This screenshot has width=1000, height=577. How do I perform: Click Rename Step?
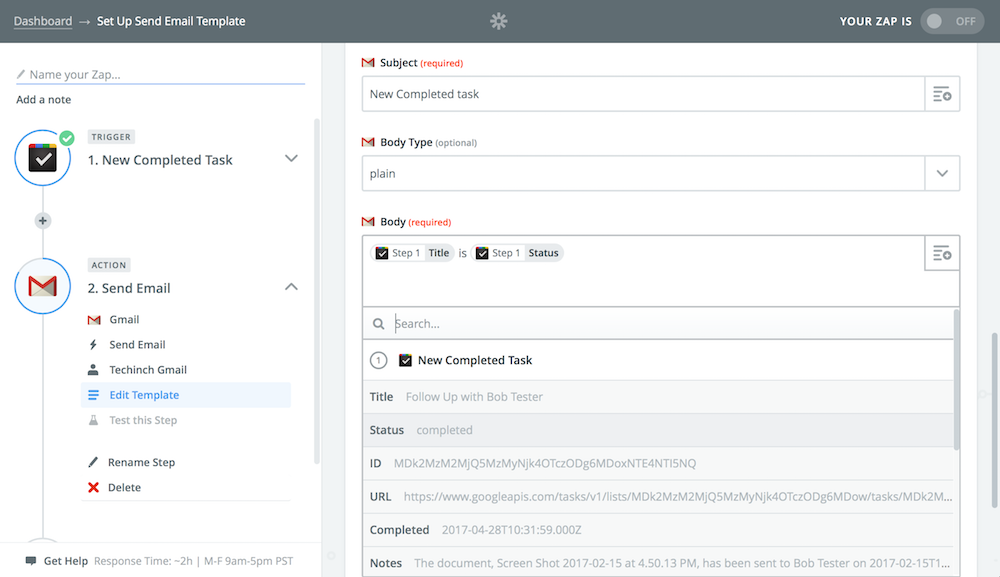tap(141, 462)
